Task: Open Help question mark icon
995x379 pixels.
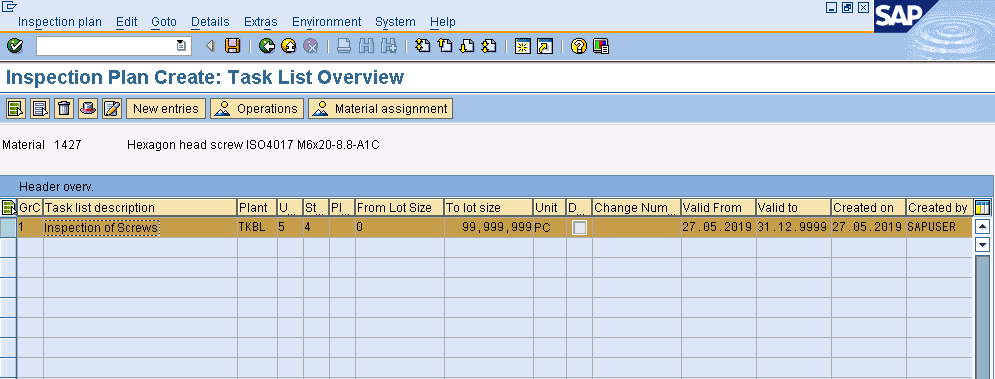Action: tap(579, 46)
